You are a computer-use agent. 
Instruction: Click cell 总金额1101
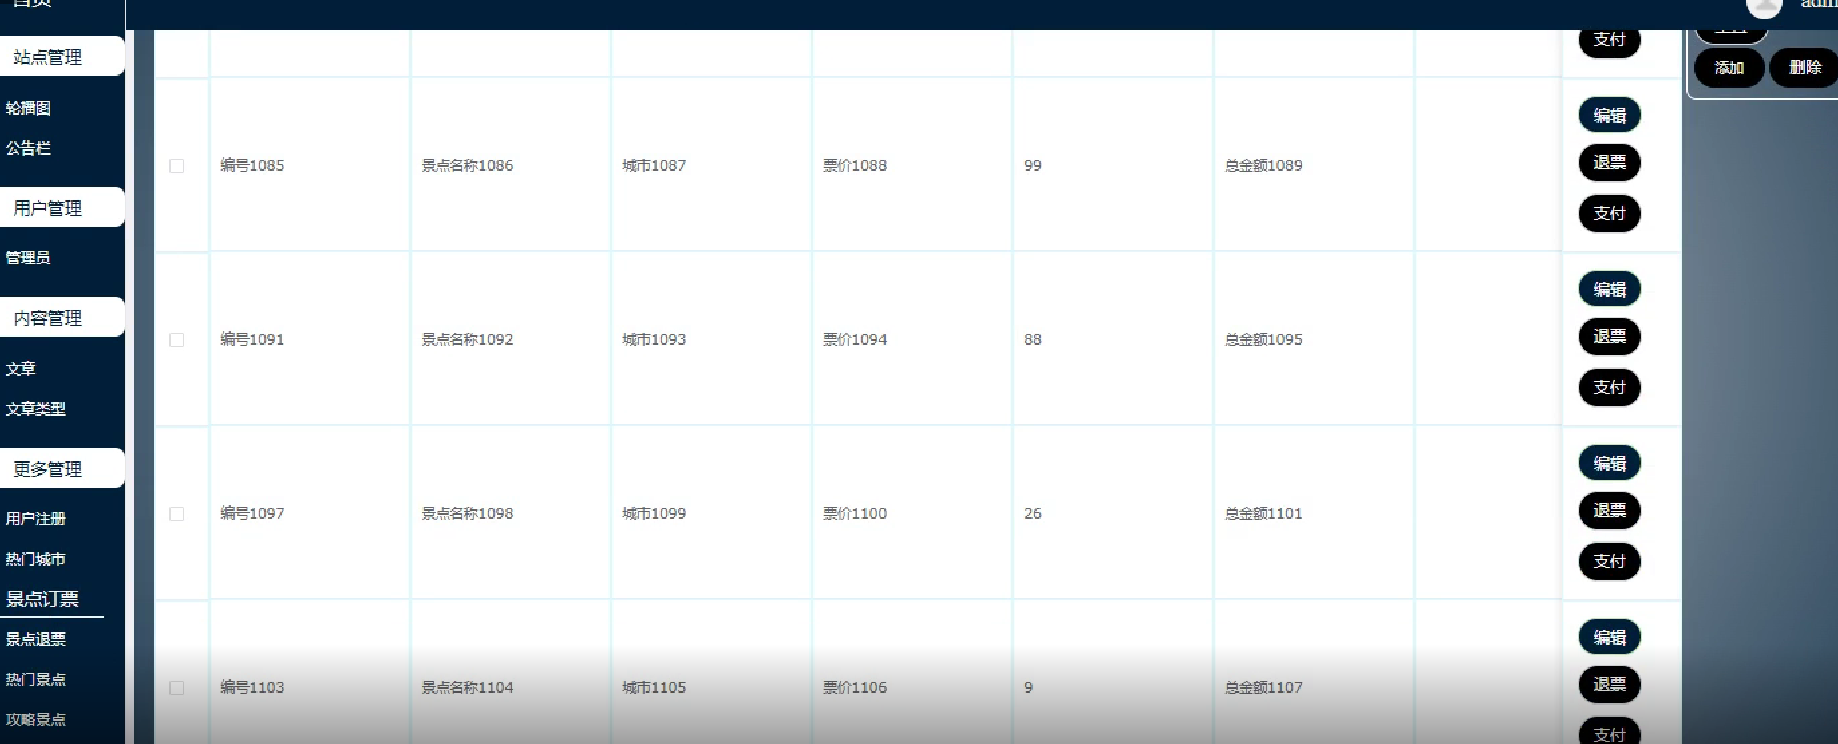(1264, 514)
